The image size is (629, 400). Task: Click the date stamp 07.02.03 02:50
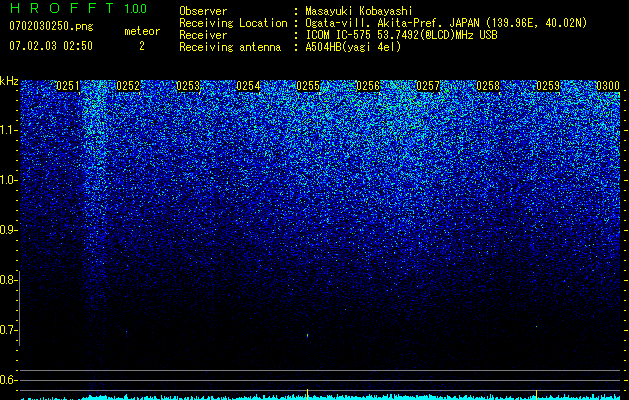click(51, 46)
